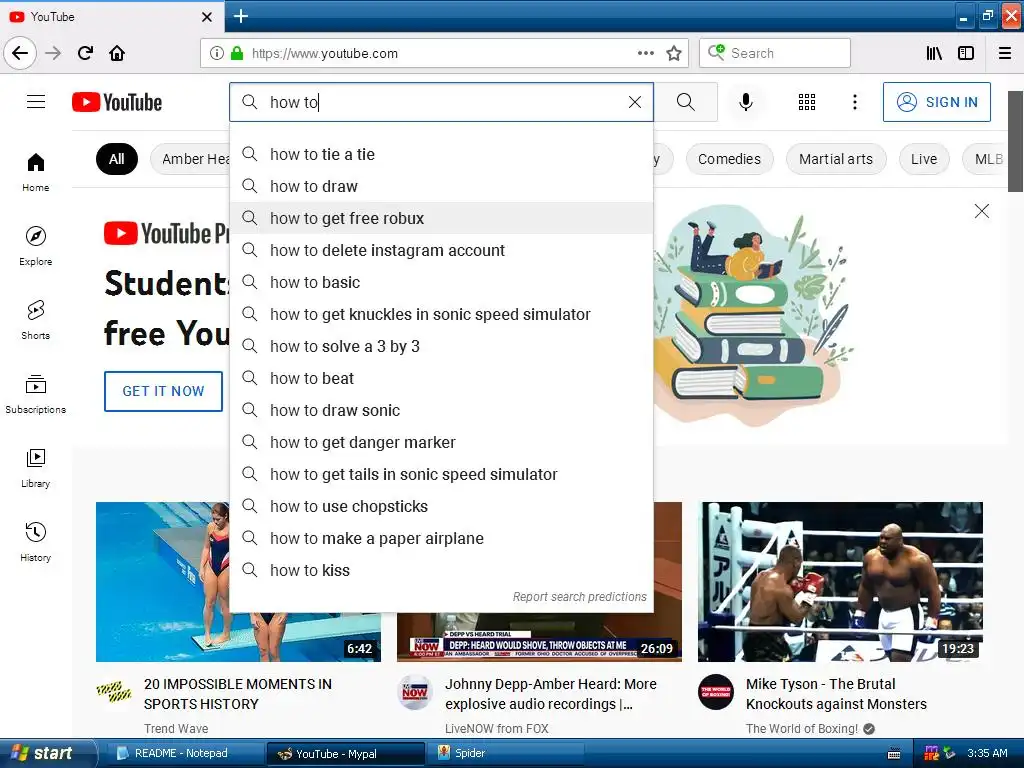This screenshot has width=1024, height=768.
Task: Select the 'Martial arts' filter chip
Action: pos(836,159)
